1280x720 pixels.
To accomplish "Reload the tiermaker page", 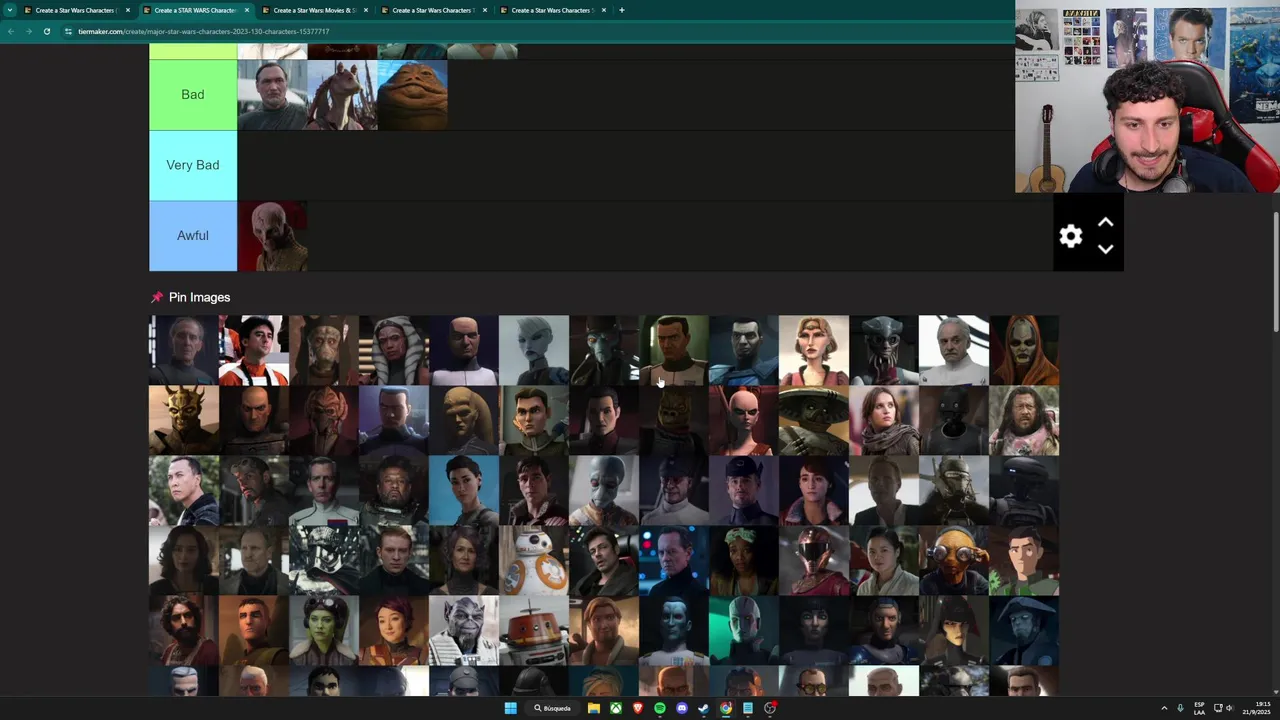I will (x=46, y=31).
